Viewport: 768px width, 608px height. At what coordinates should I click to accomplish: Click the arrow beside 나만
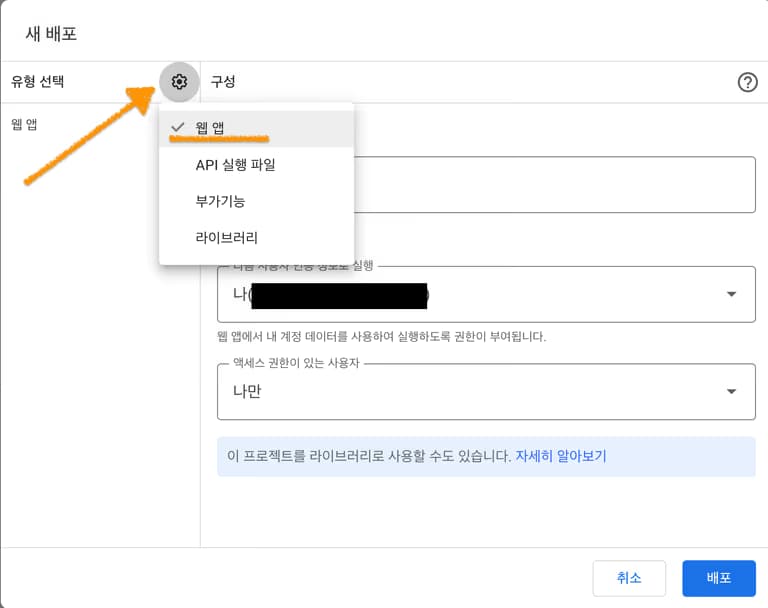731,391
